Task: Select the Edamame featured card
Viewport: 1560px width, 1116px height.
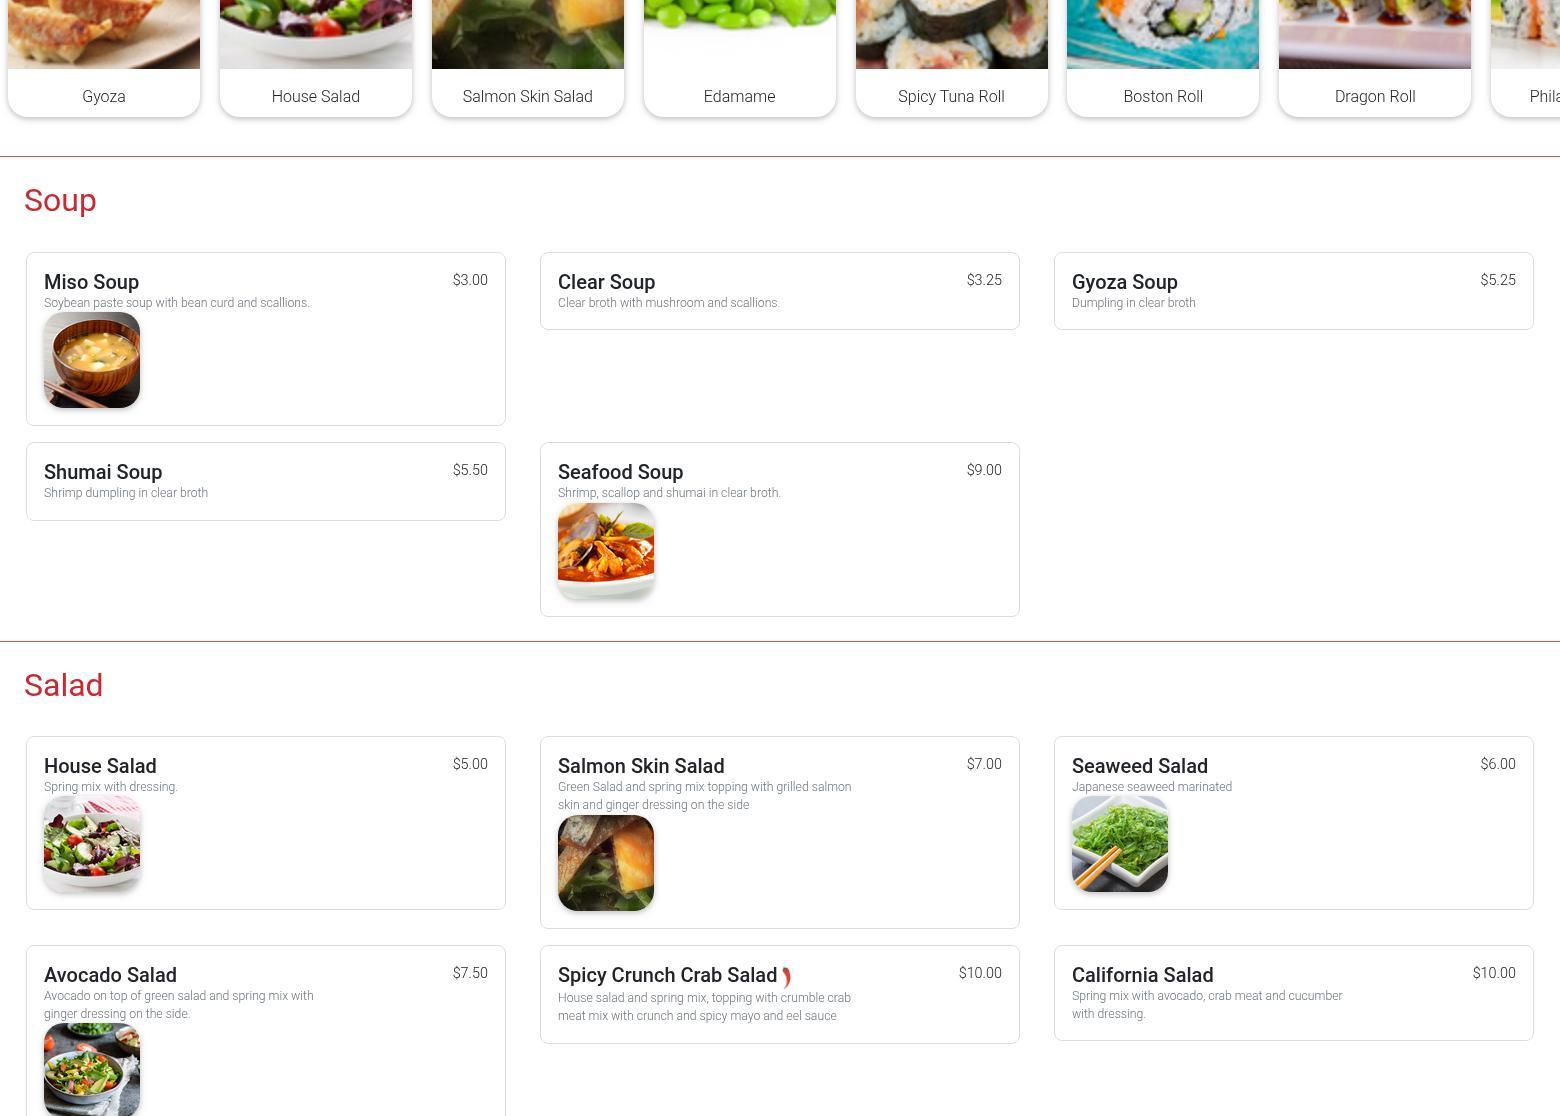Action: click(x=740, y=58)
